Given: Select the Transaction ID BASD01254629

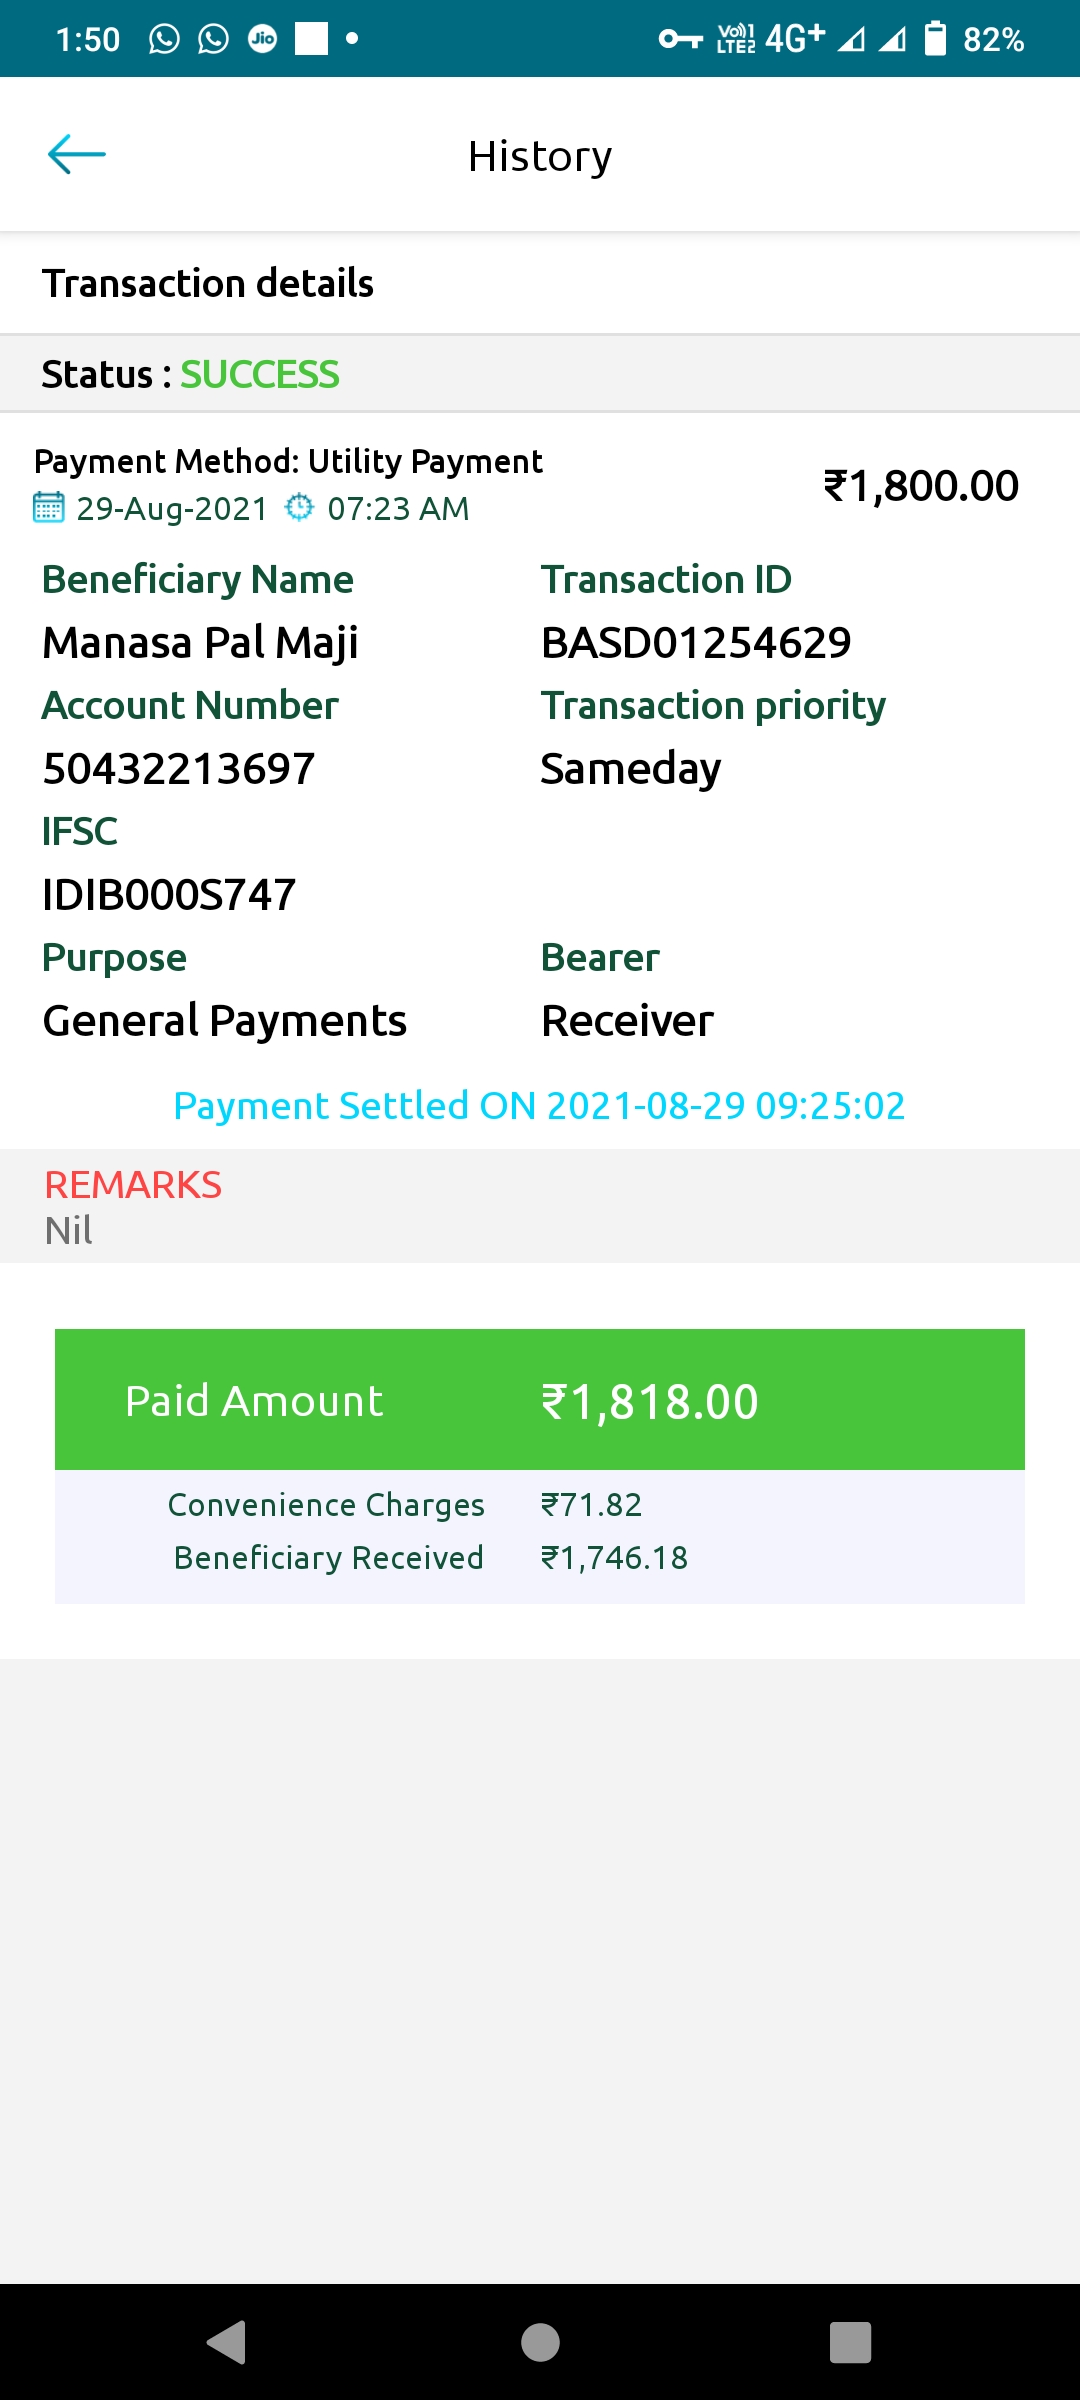Looking at the screenshot, I should click(x=696, y=643).
